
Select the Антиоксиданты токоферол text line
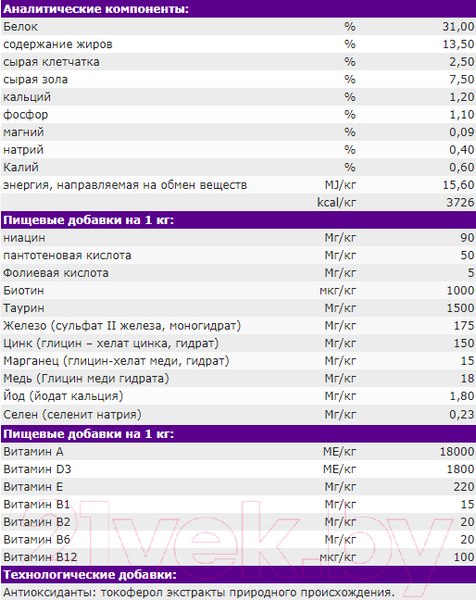[x=199, y=592]
